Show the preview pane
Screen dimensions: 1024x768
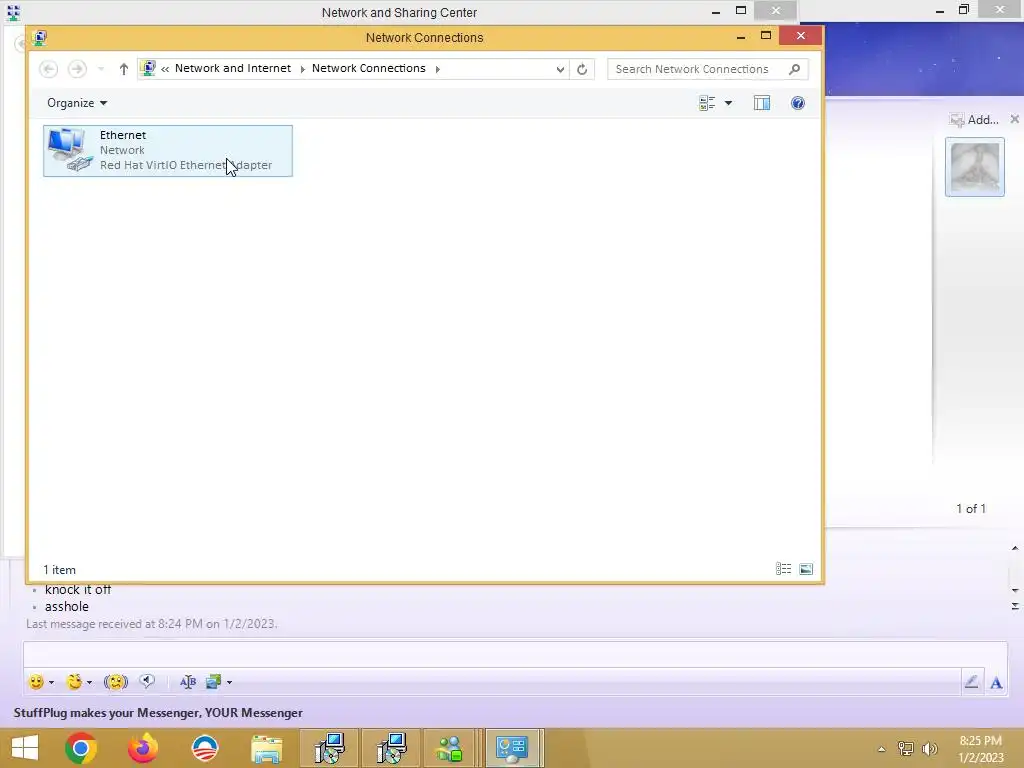coord(761,103)
